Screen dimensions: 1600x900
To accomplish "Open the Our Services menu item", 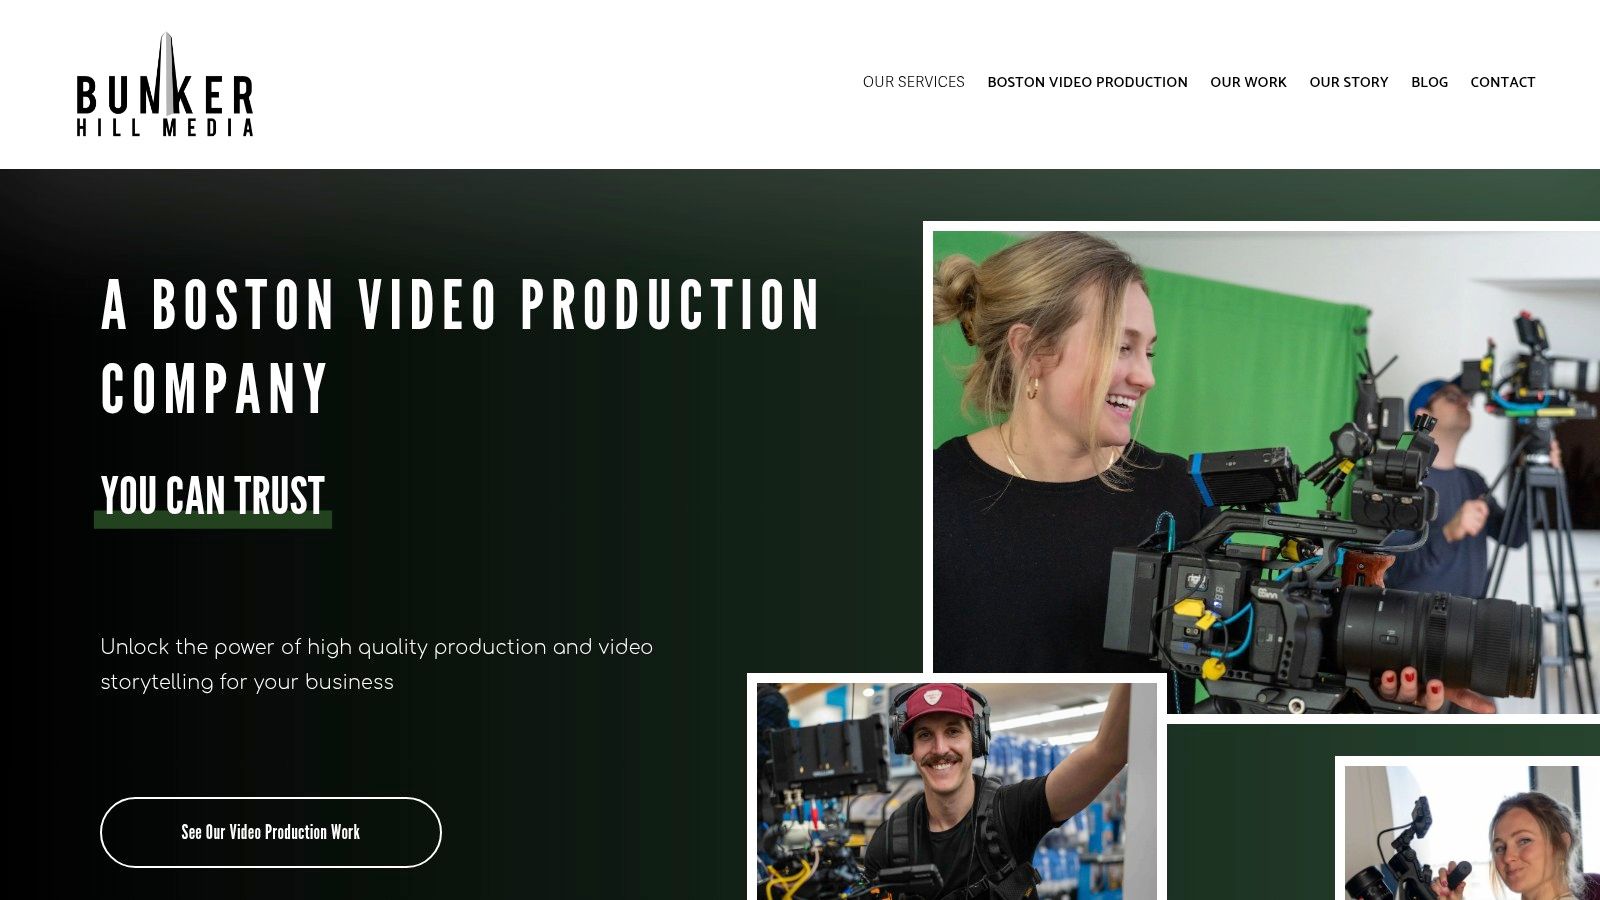I will [x=914, y=82].
